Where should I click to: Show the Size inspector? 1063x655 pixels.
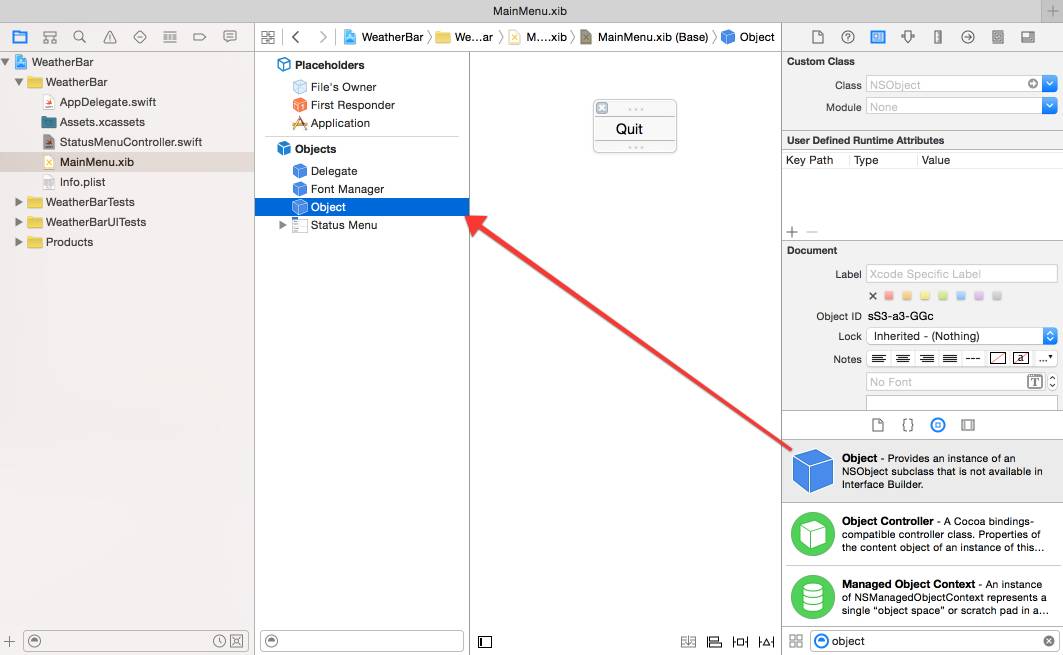click(938, 37)
